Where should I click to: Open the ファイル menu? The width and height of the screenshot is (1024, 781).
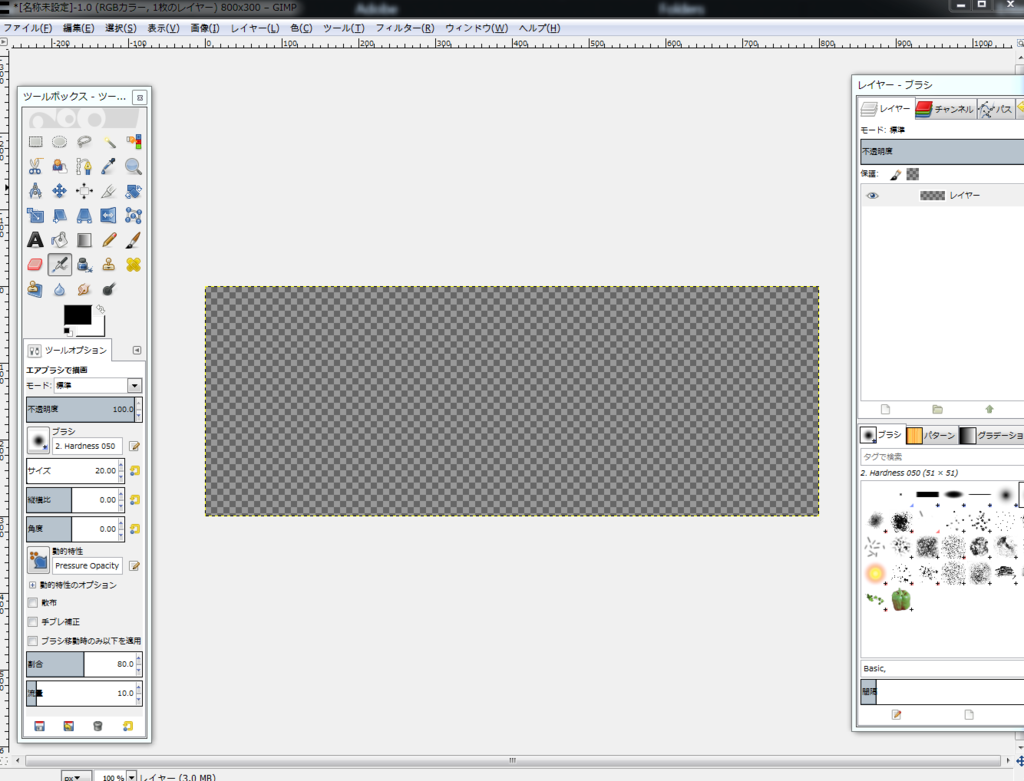[28, 28]
